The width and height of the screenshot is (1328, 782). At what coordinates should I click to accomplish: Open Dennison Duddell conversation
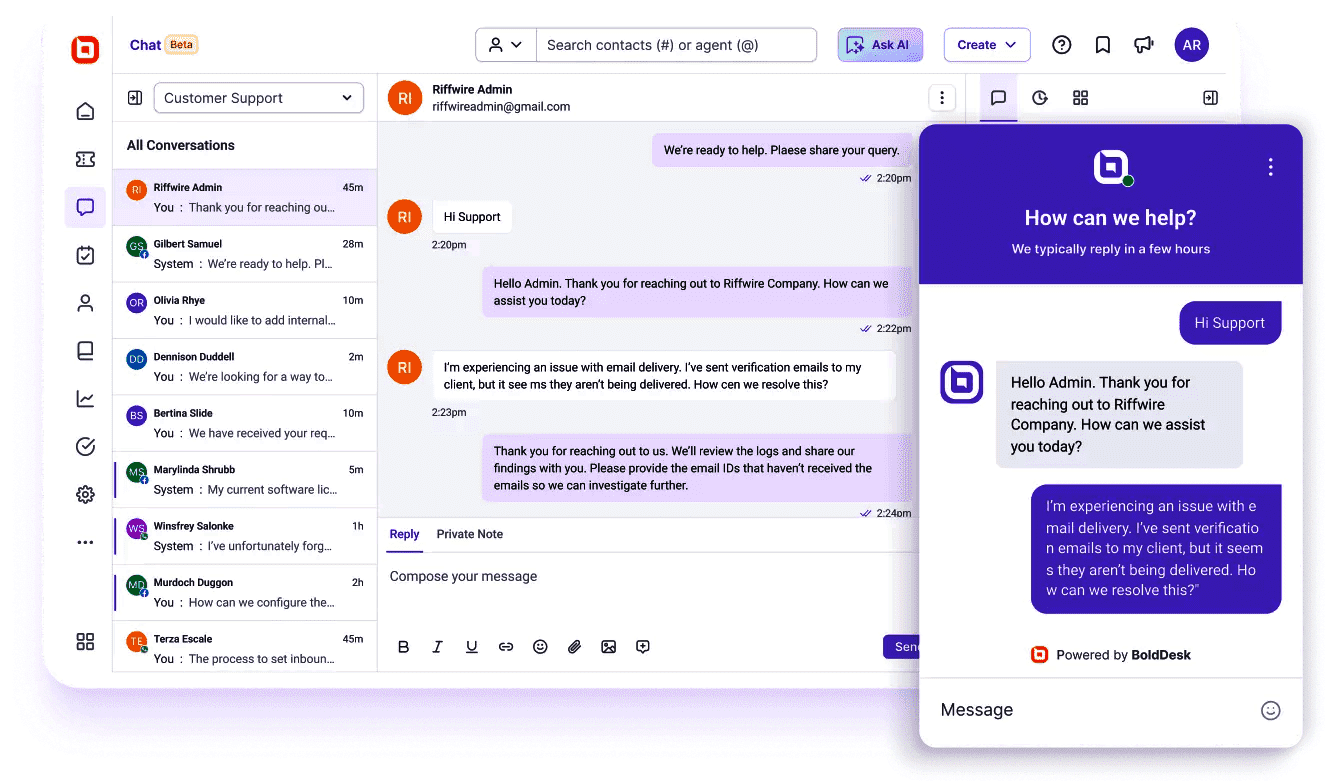[x=245, y=367]
